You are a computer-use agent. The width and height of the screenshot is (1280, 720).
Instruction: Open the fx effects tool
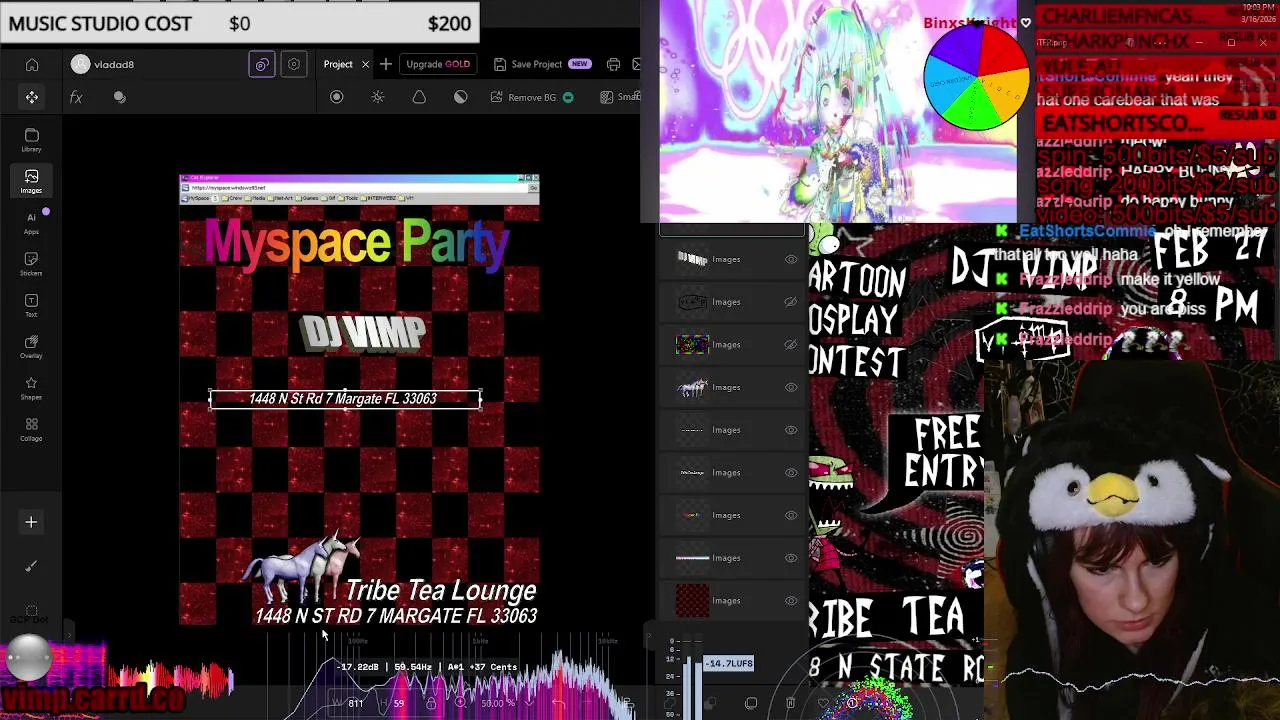[76, 97]
